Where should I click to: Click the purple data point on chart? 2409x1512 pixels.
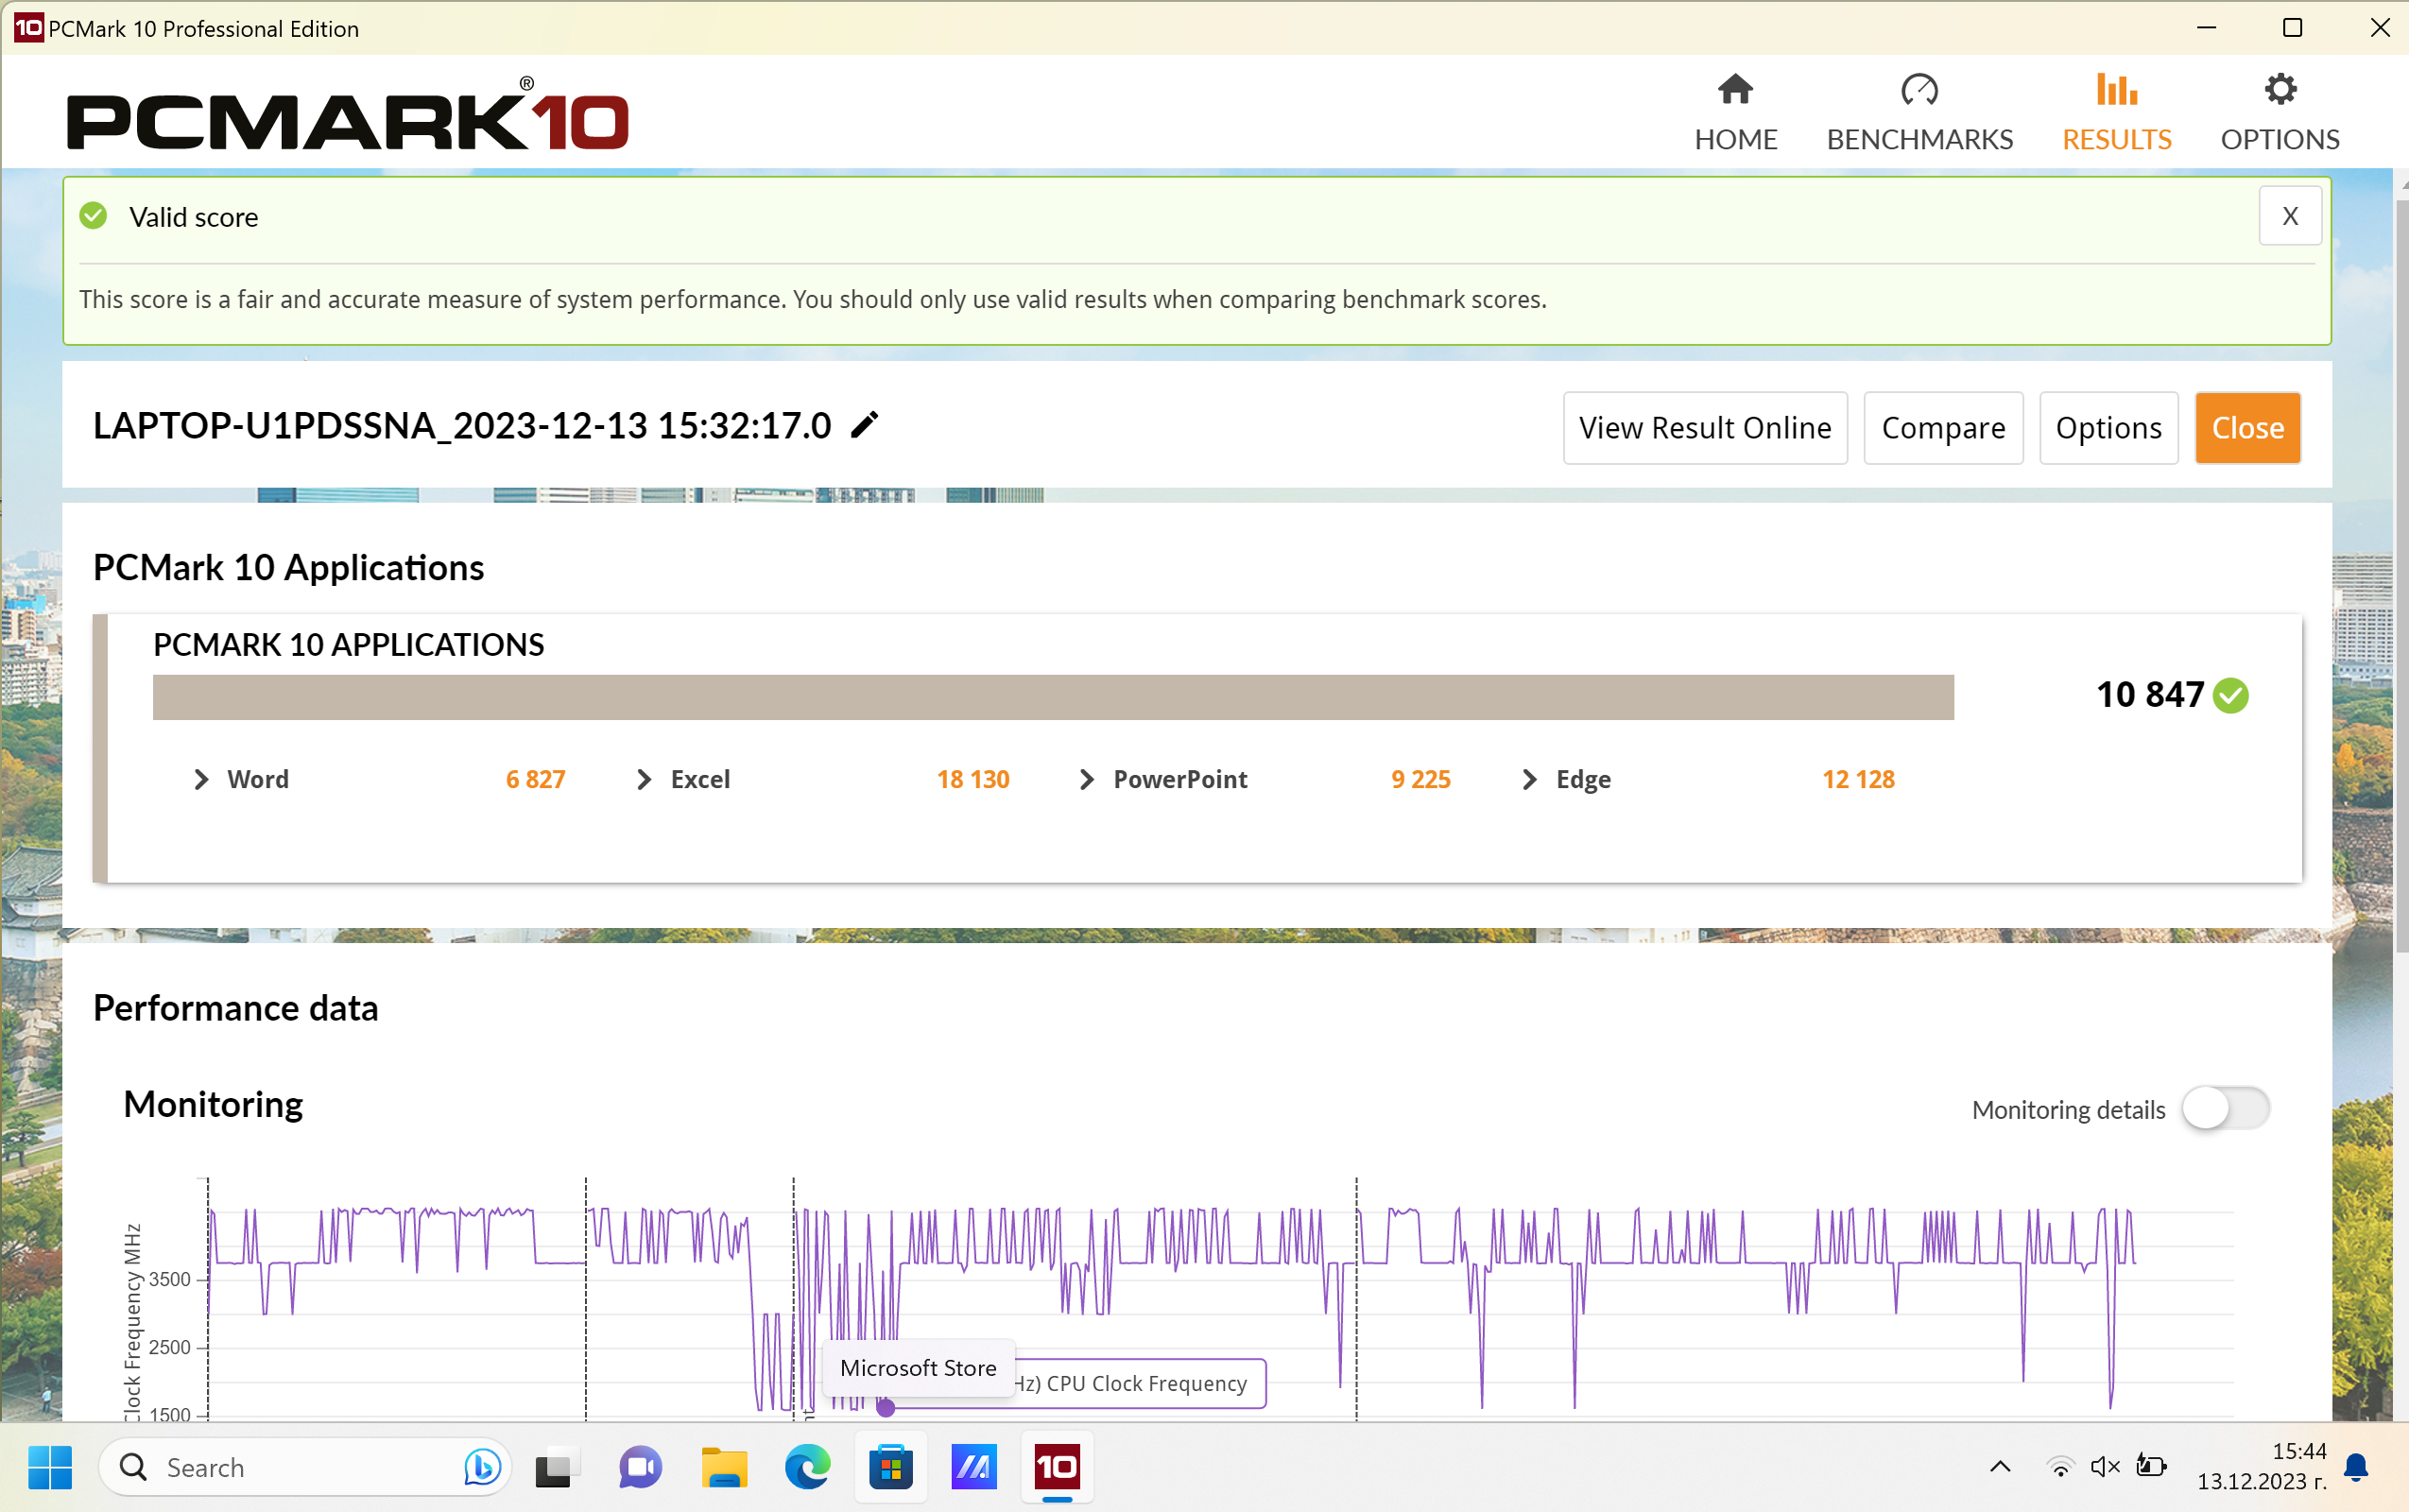coord(885,1407)
